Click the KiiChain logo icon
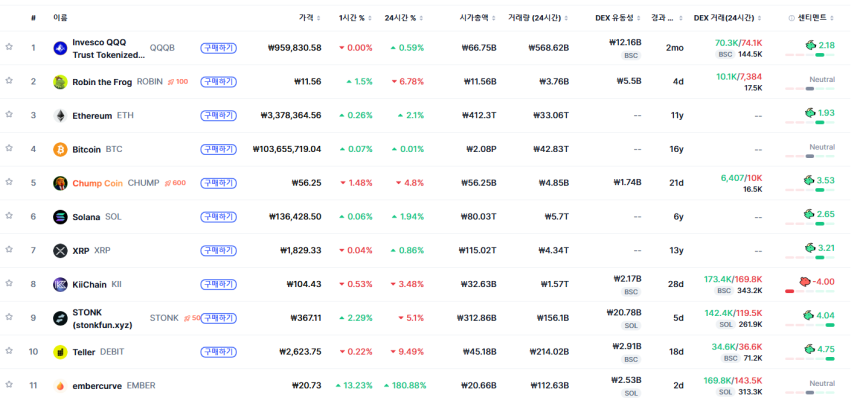 coord(60,285)
